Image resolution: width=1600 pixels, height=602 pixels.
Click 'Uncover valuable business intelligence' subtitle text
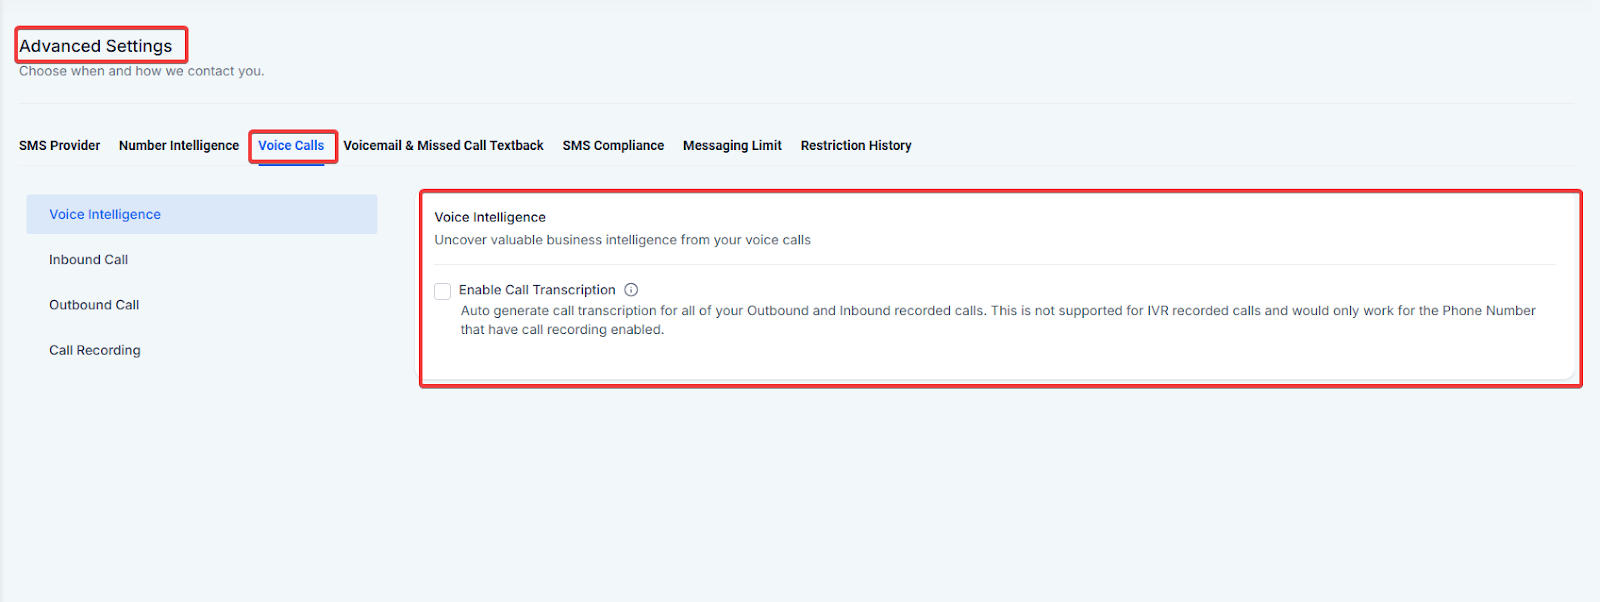click(x=622, y=240)
